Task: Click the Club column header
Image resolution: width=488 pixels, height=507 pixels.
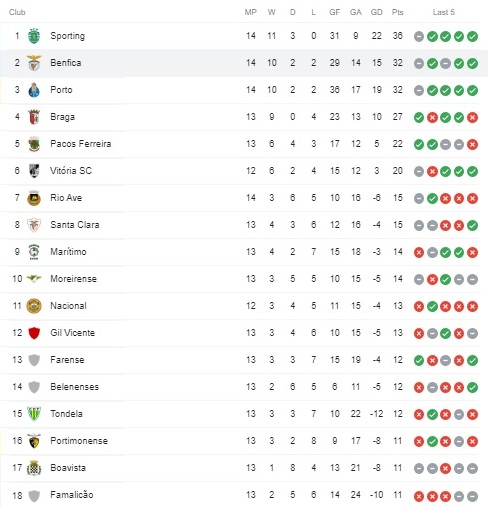Action: [x=17, y=12]
